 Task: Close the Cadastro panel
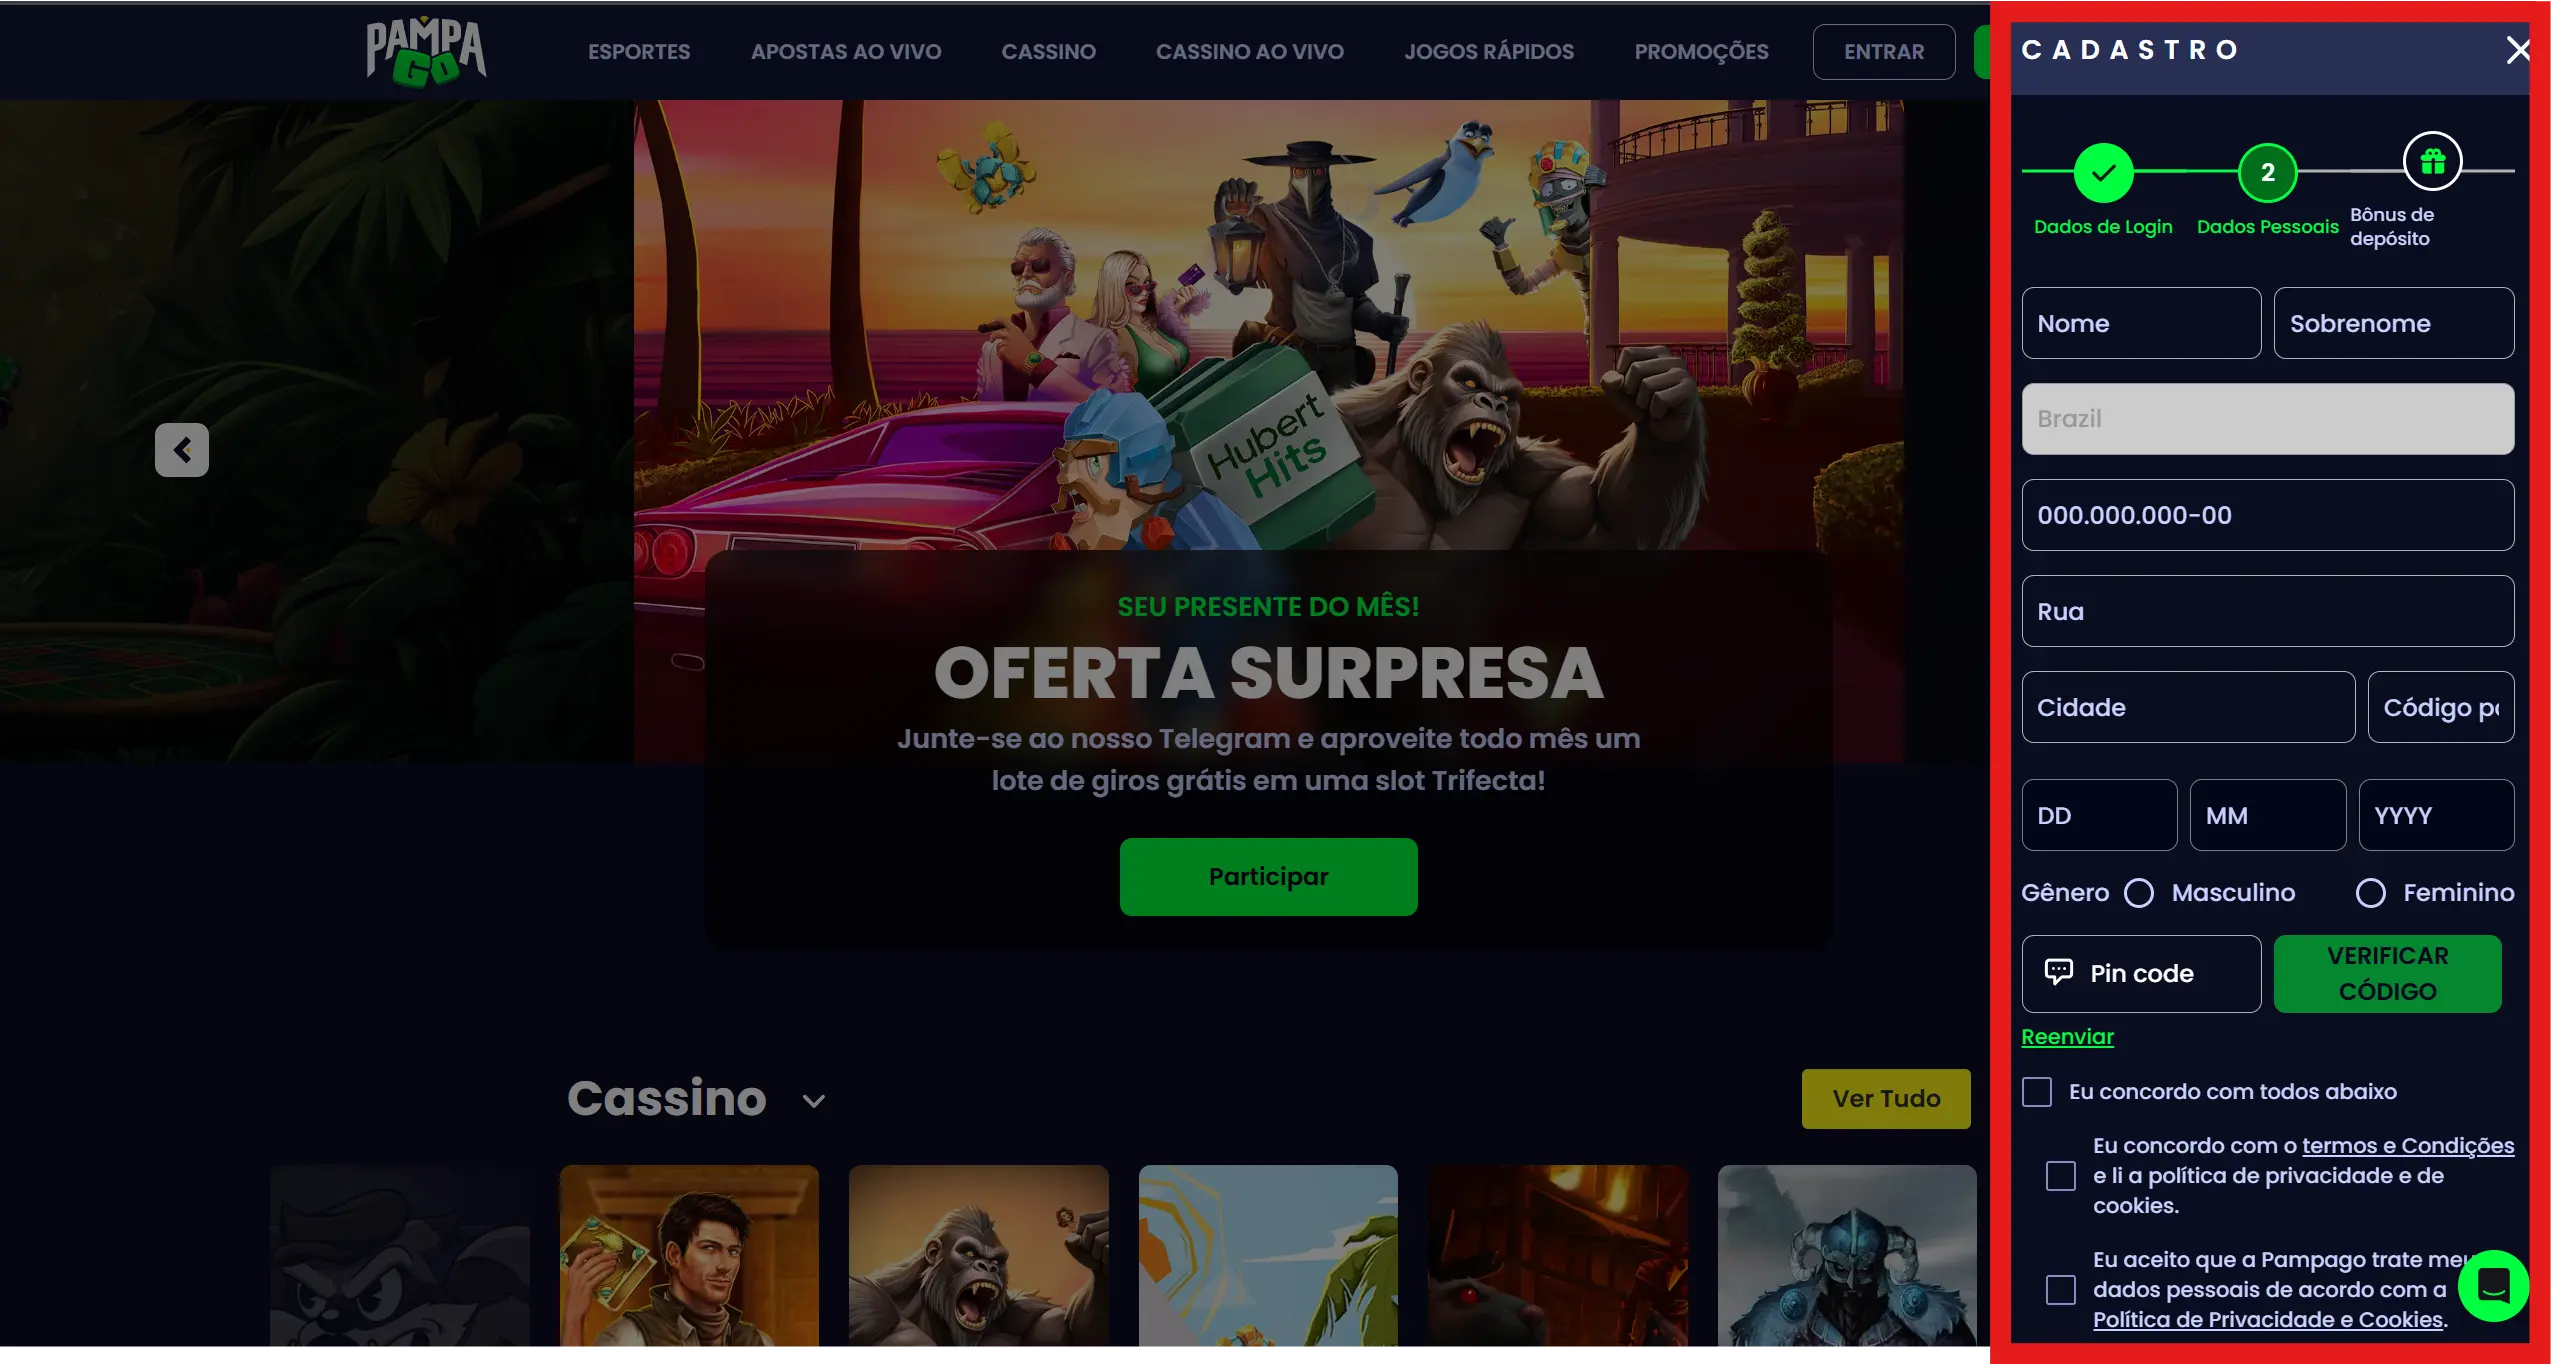[x=2517, y=50]
